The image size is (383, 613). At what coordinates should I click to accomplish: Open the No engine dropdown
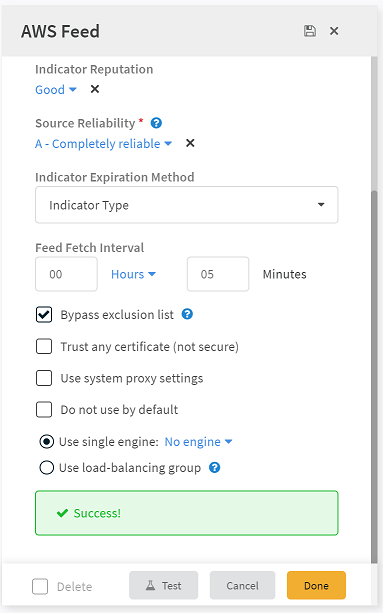point(198,442)
